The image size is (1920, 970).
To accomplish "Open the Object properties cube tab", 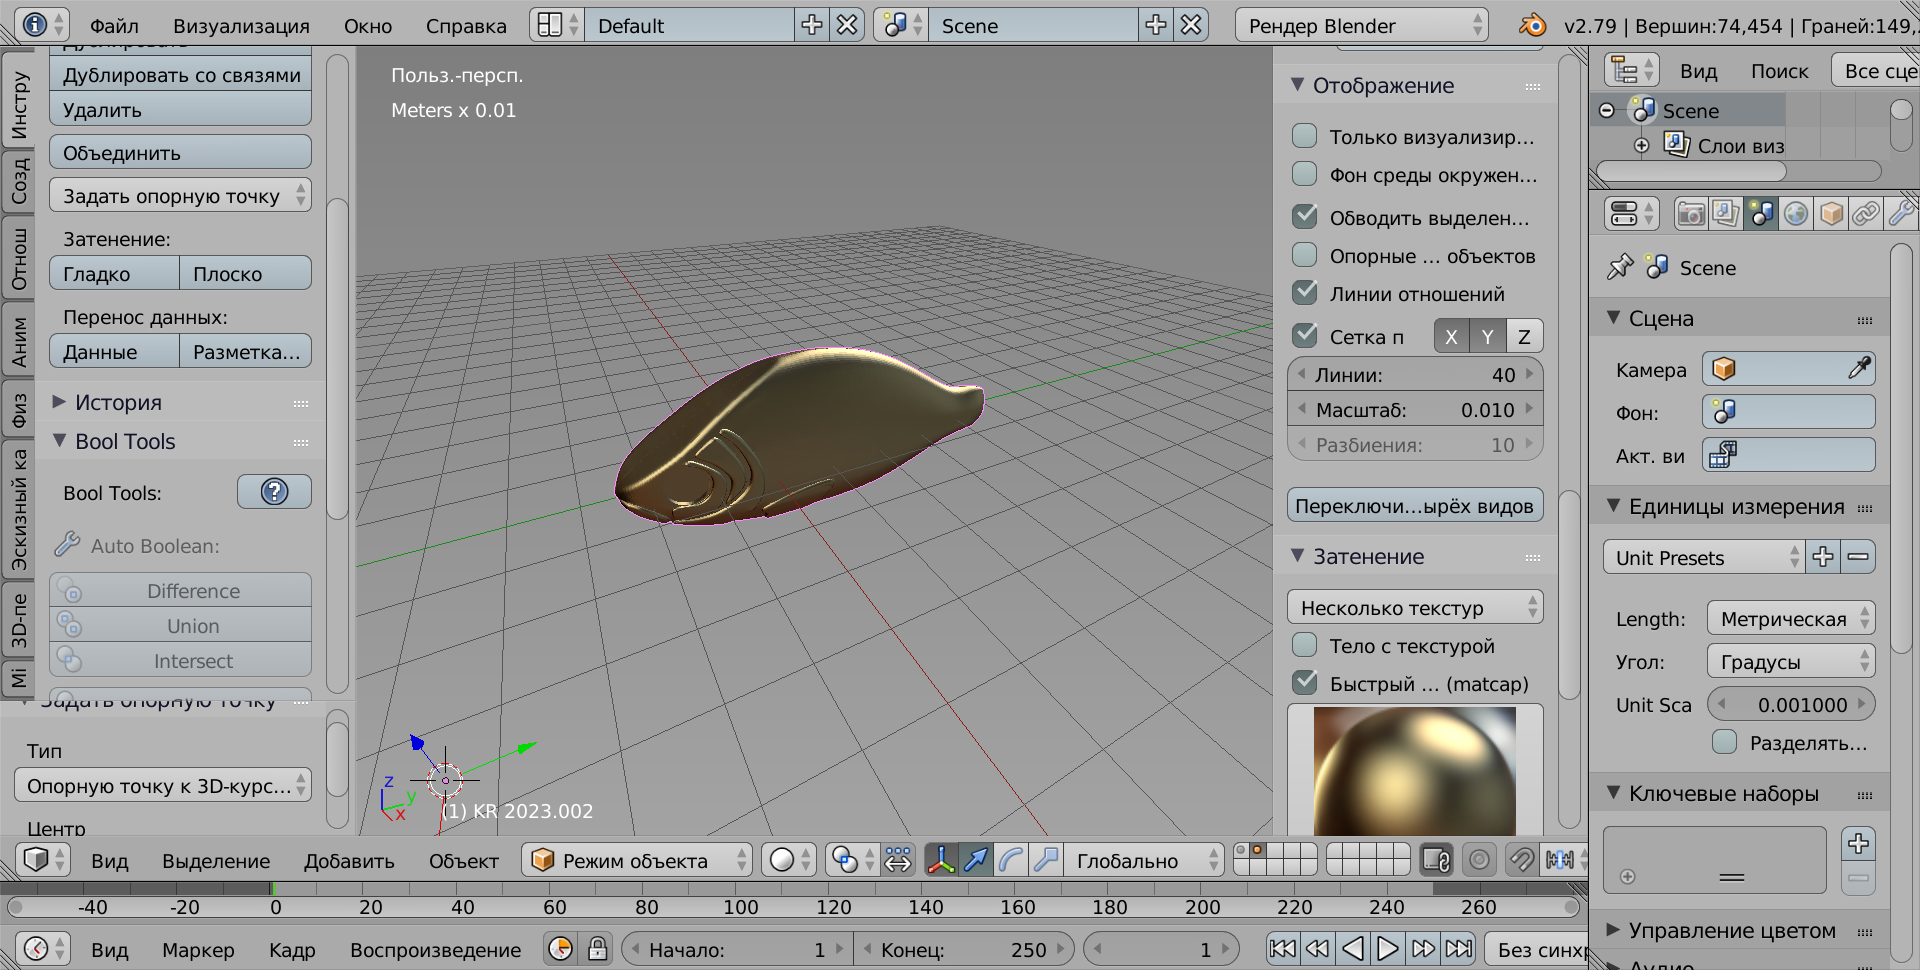I will [x=1831, y=214].
